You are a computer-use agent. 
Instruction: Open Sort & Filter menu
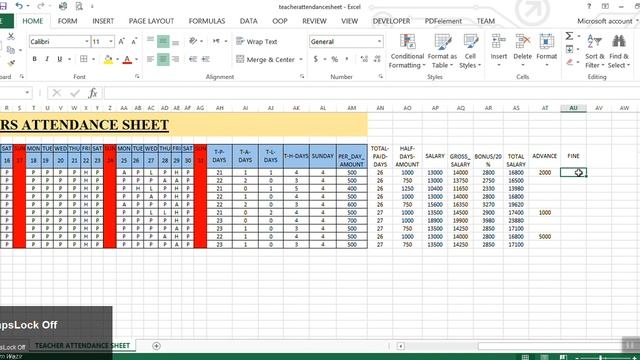[594, 51]
